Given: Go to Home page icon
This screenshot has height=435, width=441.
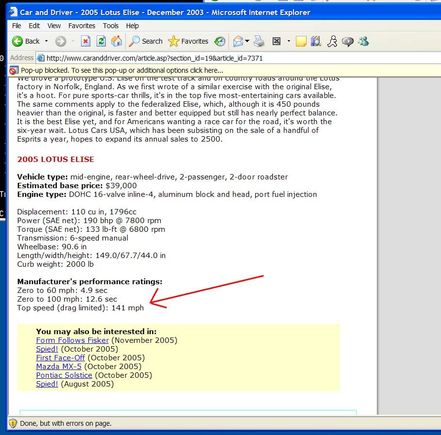Looking at the screenshot, I should (x=116, y=41).
